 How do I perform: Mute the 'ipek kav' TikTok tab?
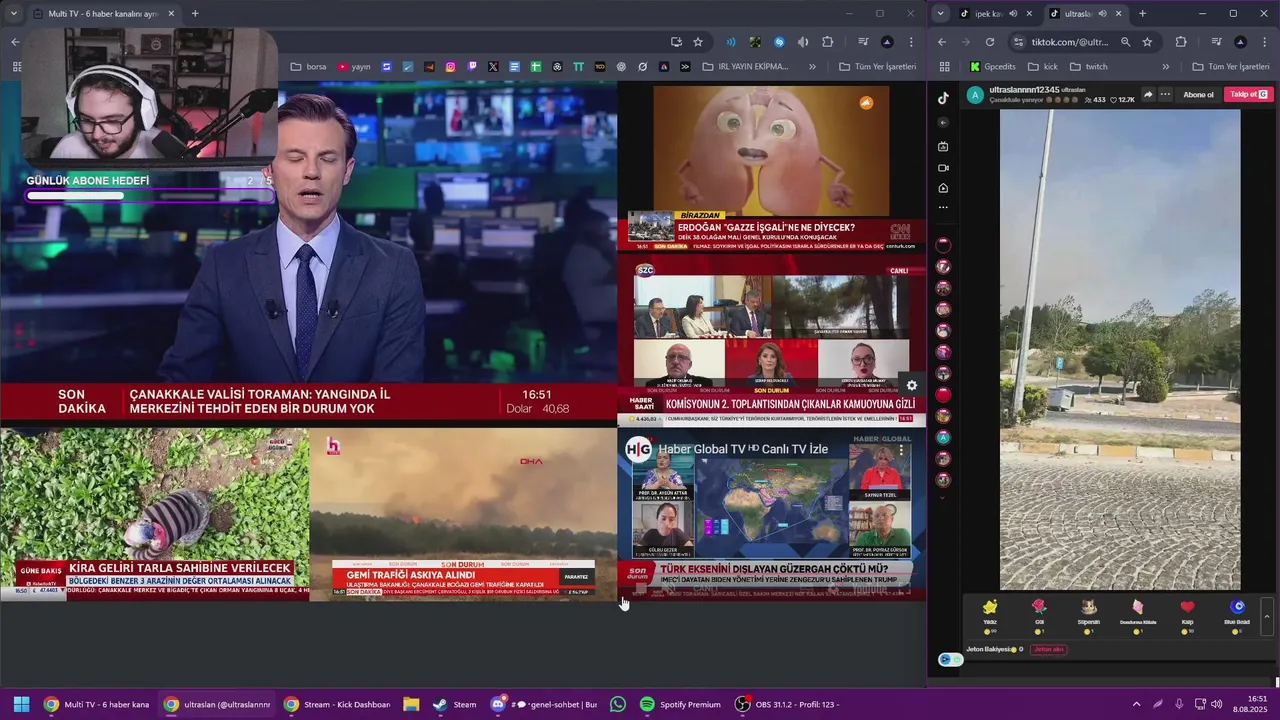(1013, 14)
